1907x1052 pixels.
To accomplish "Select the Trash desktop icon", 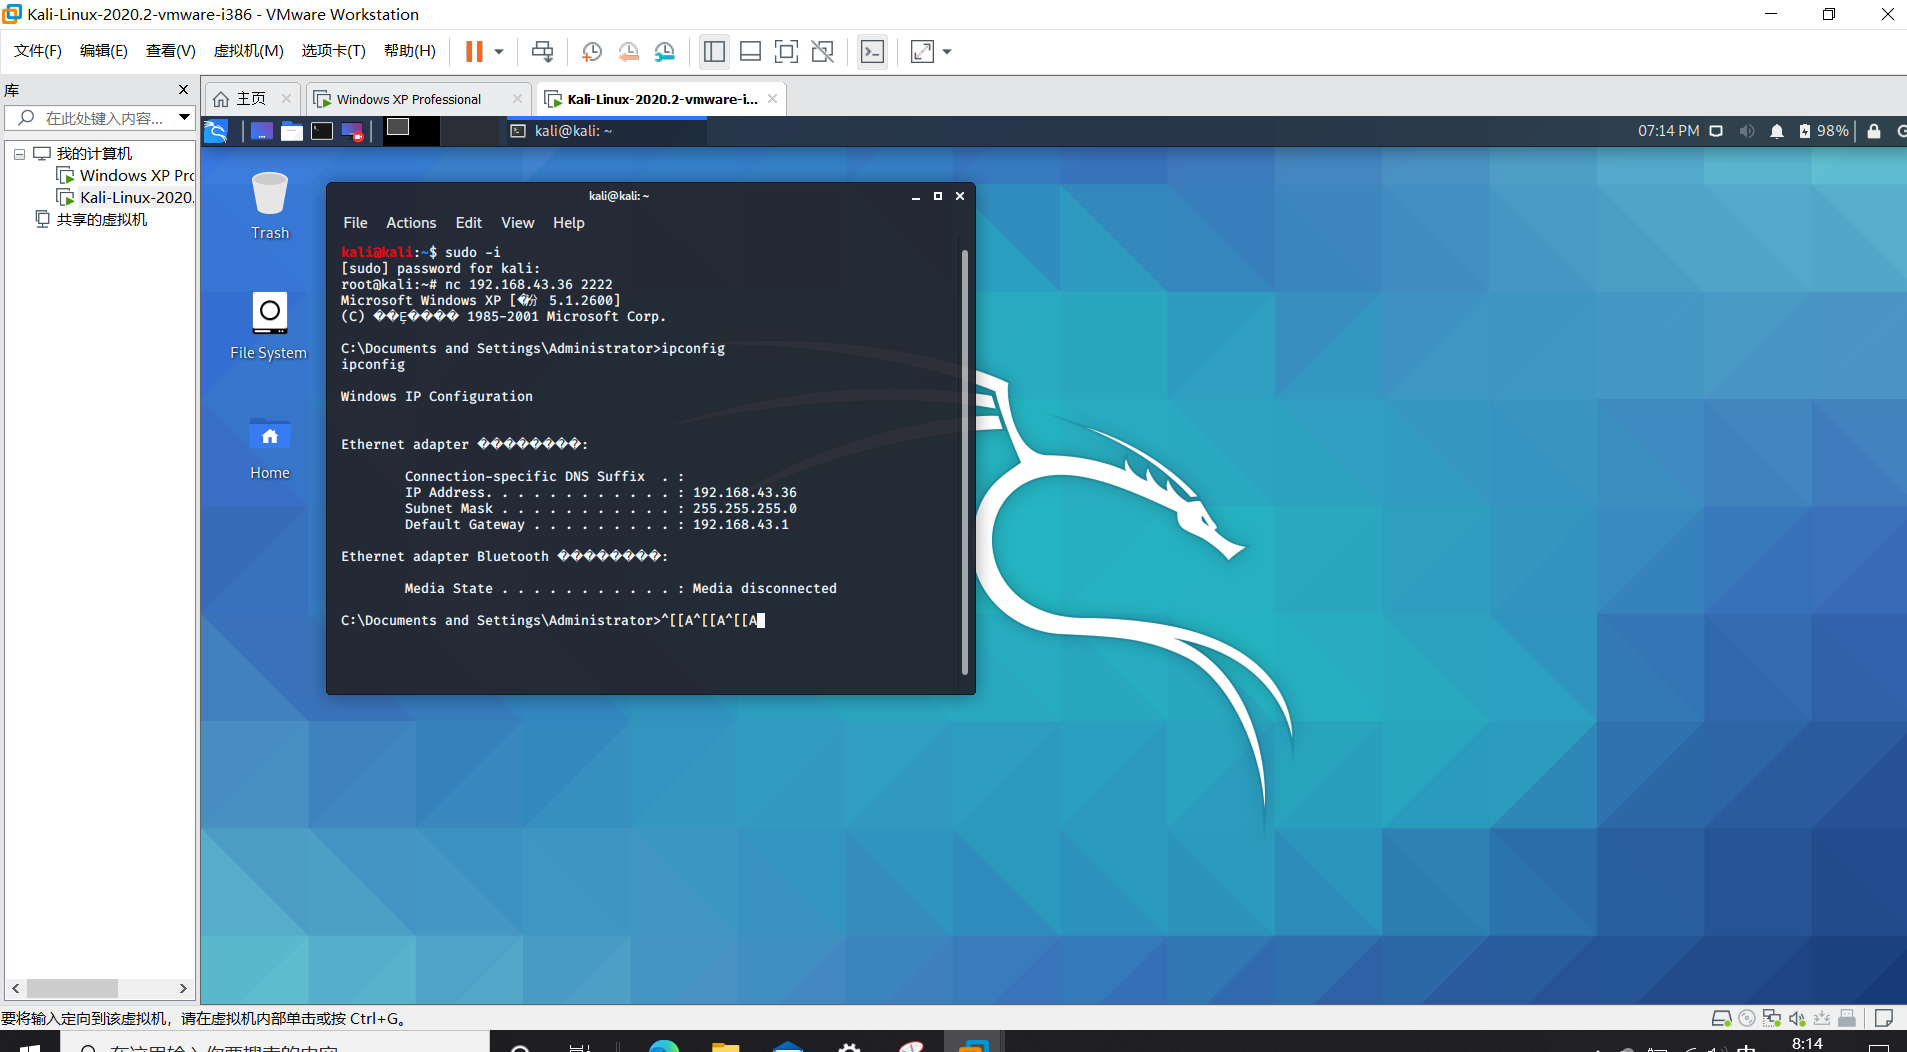I will (270, 206).
